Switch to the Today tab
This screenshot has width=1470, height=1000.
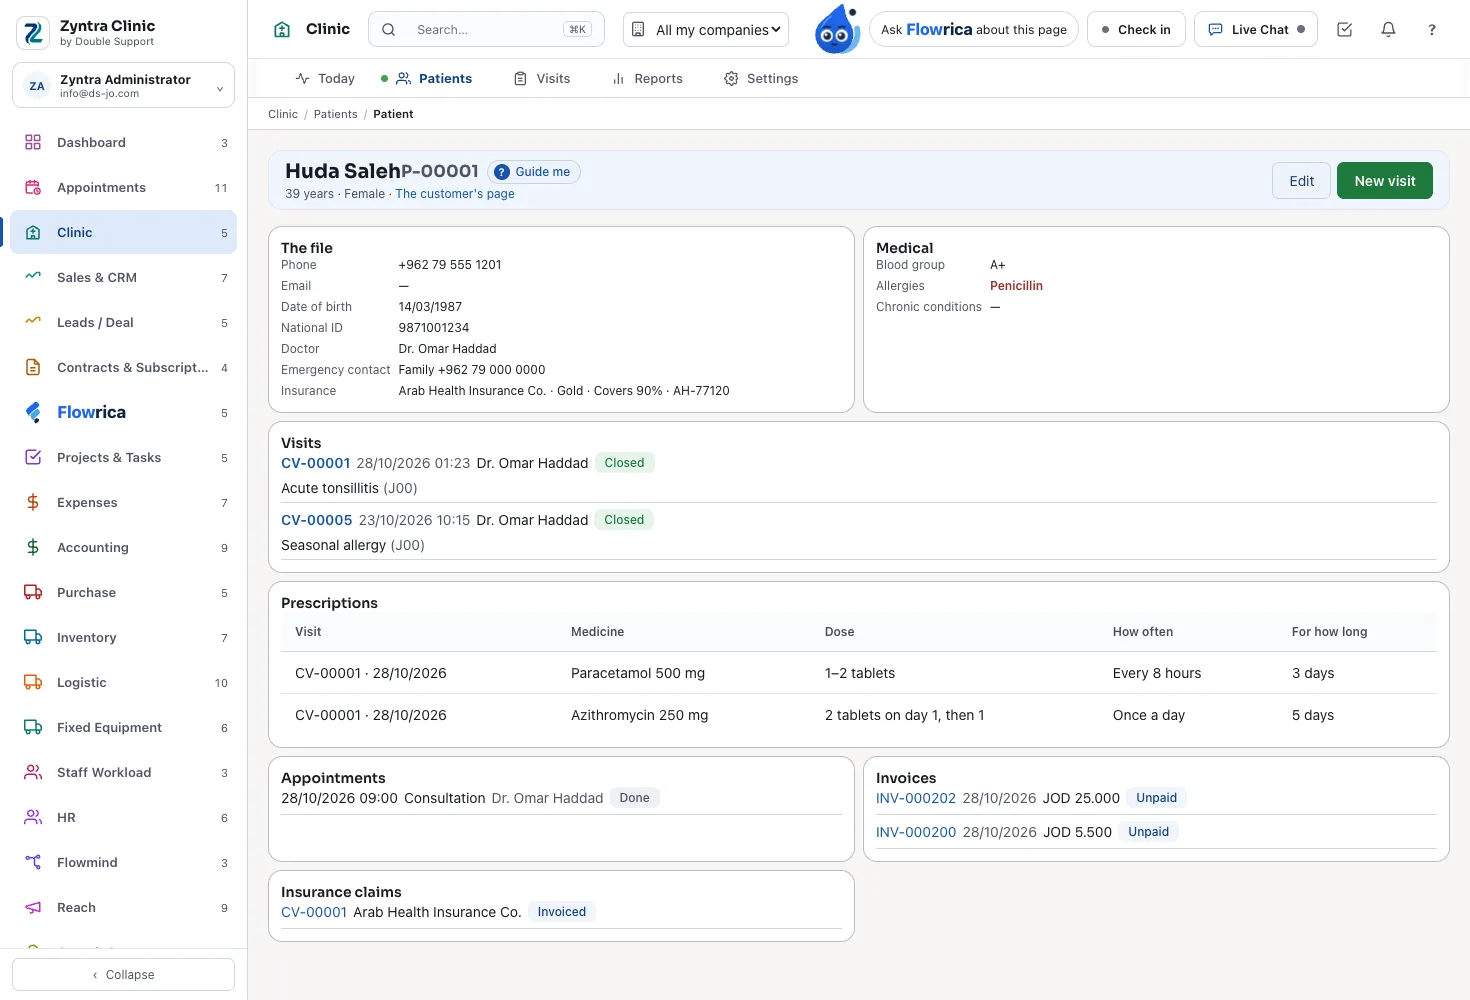pyautogui.click(x=325, y=79)
